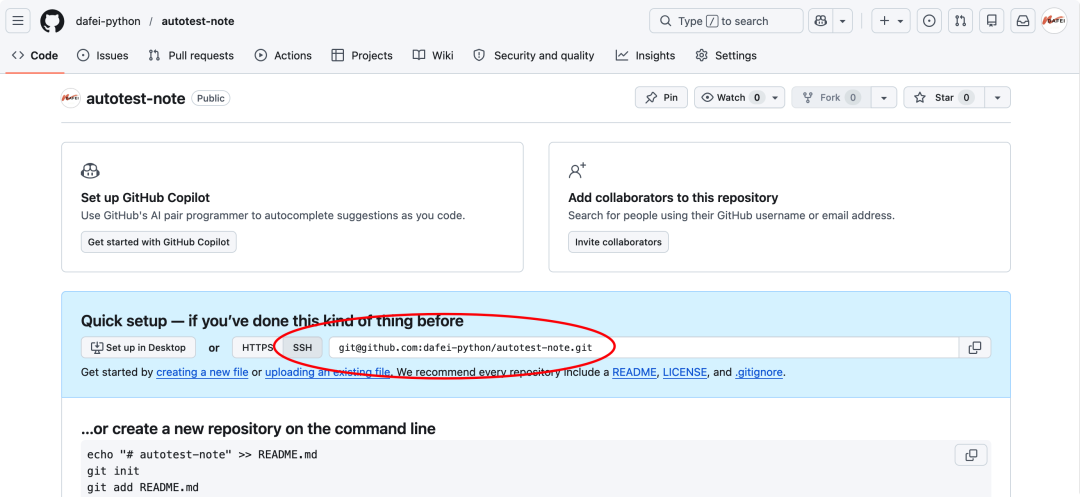Click the search bar field

726,21
